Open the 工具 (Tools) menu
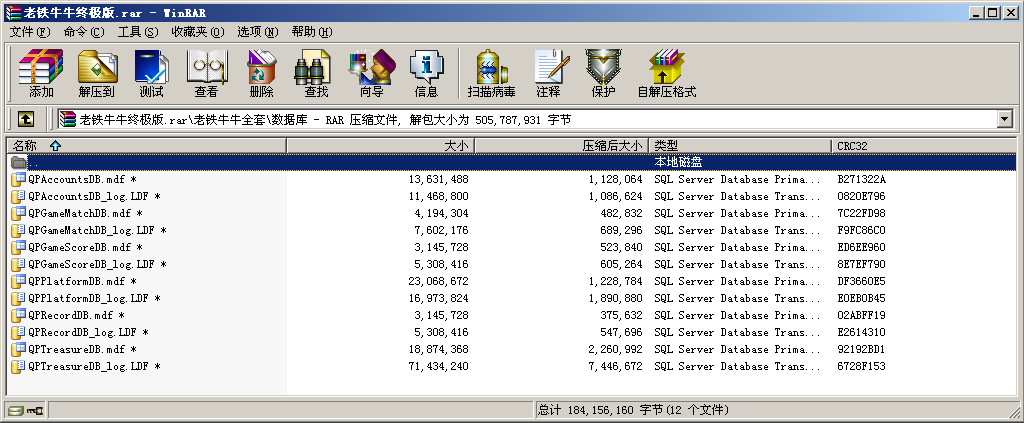The image size is (1024, 423). [x=137, y=32]
